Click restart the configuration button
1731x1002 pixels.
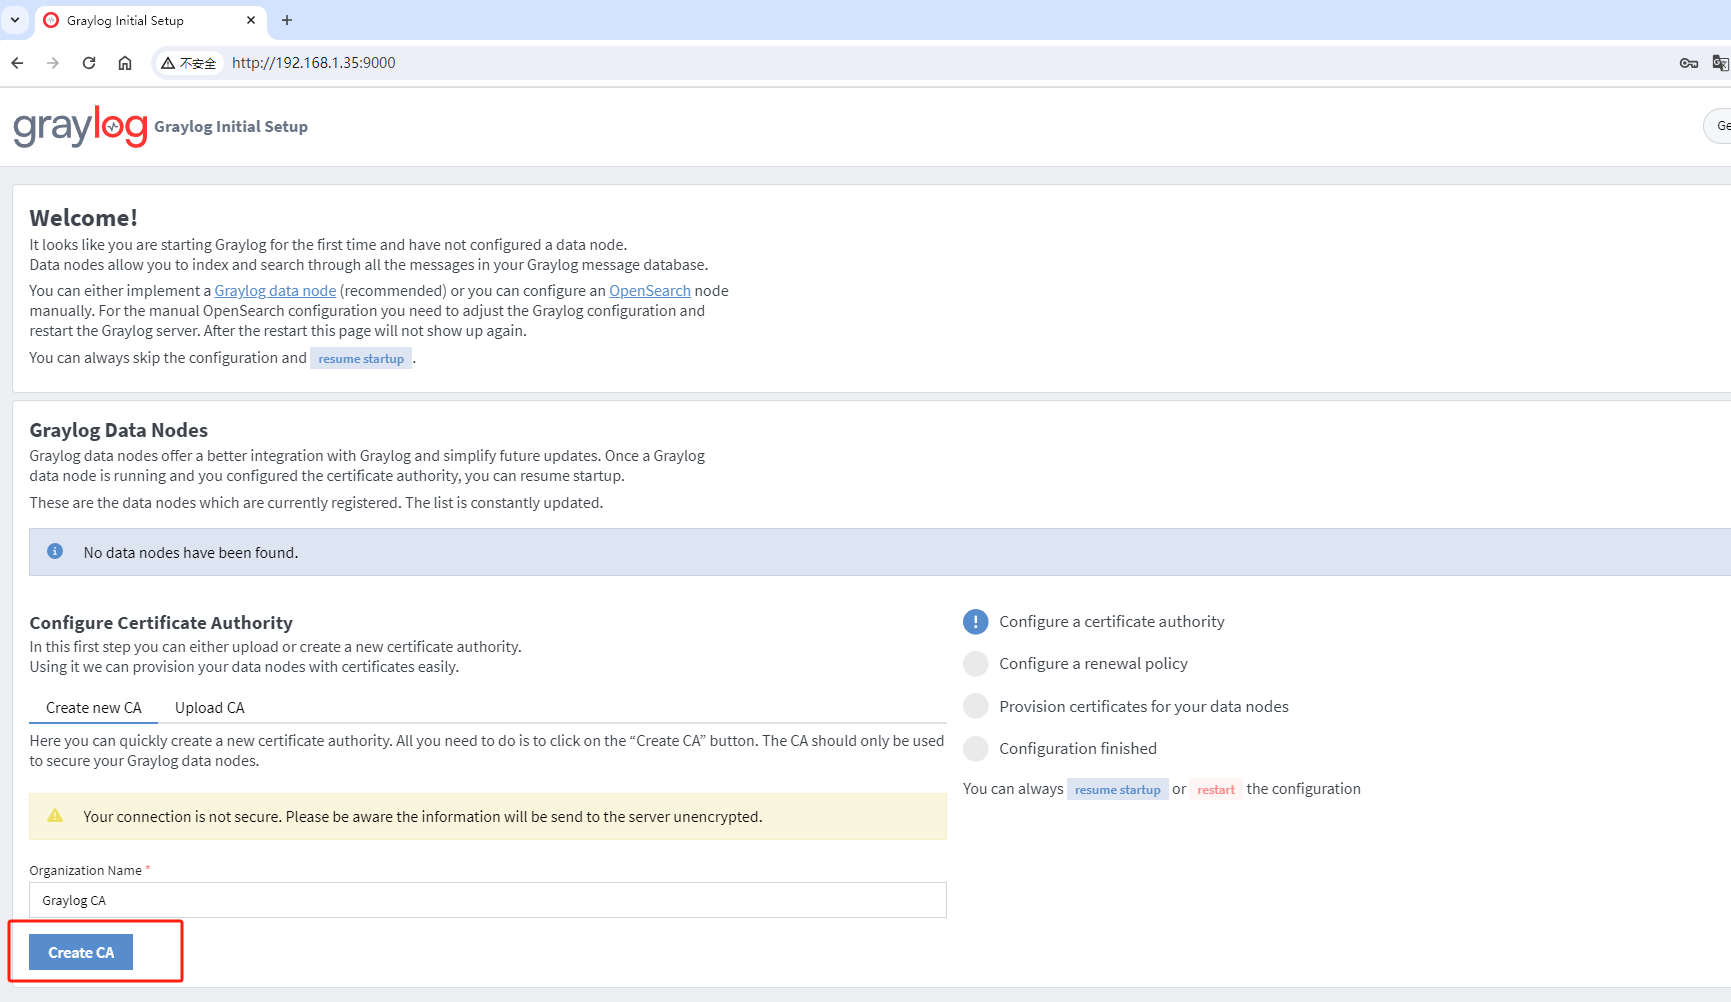click(x=1216, y=790)
